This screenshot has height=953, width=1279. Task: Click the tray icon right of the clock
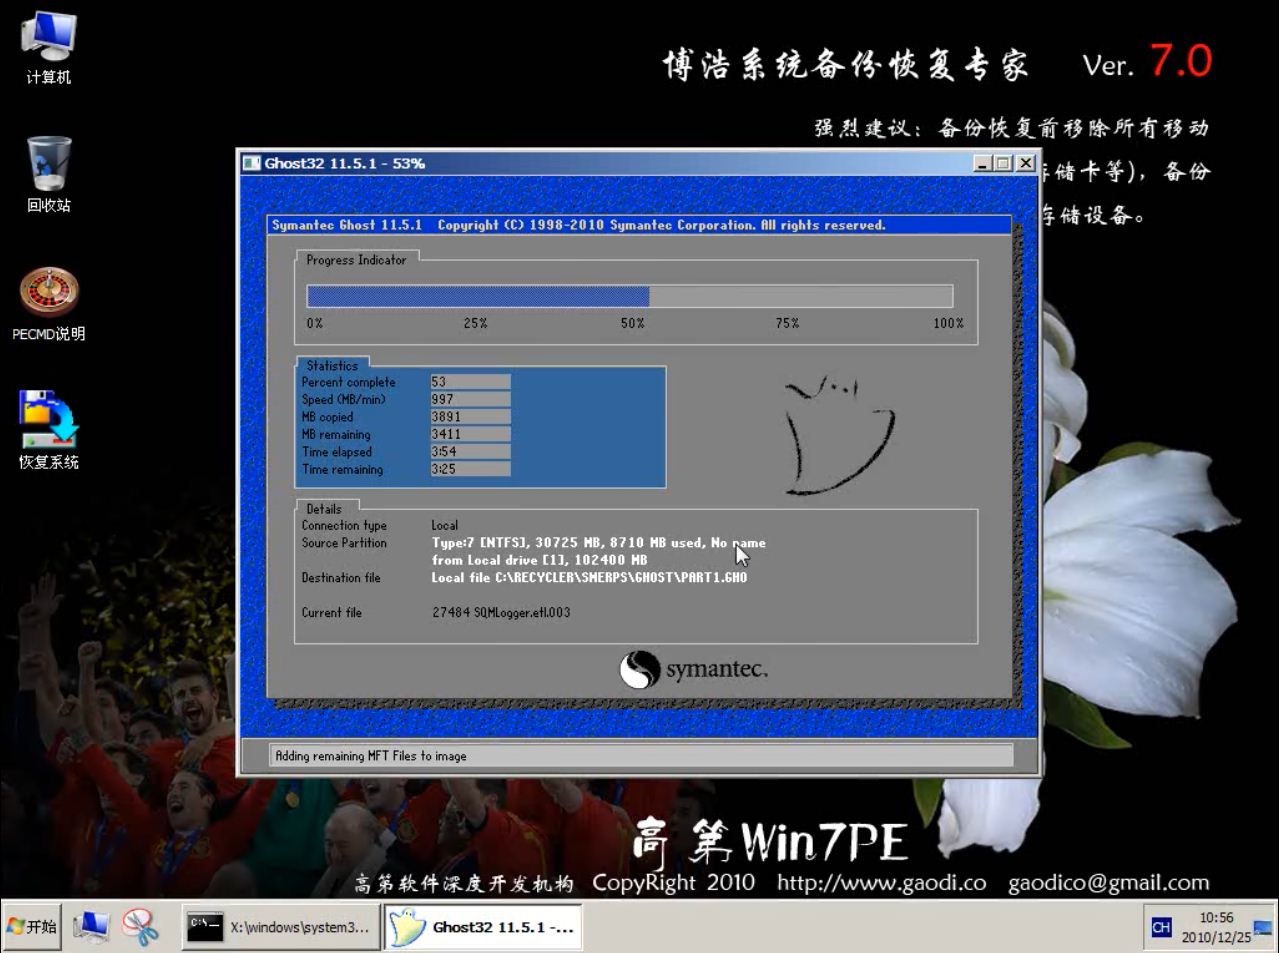1263,927
